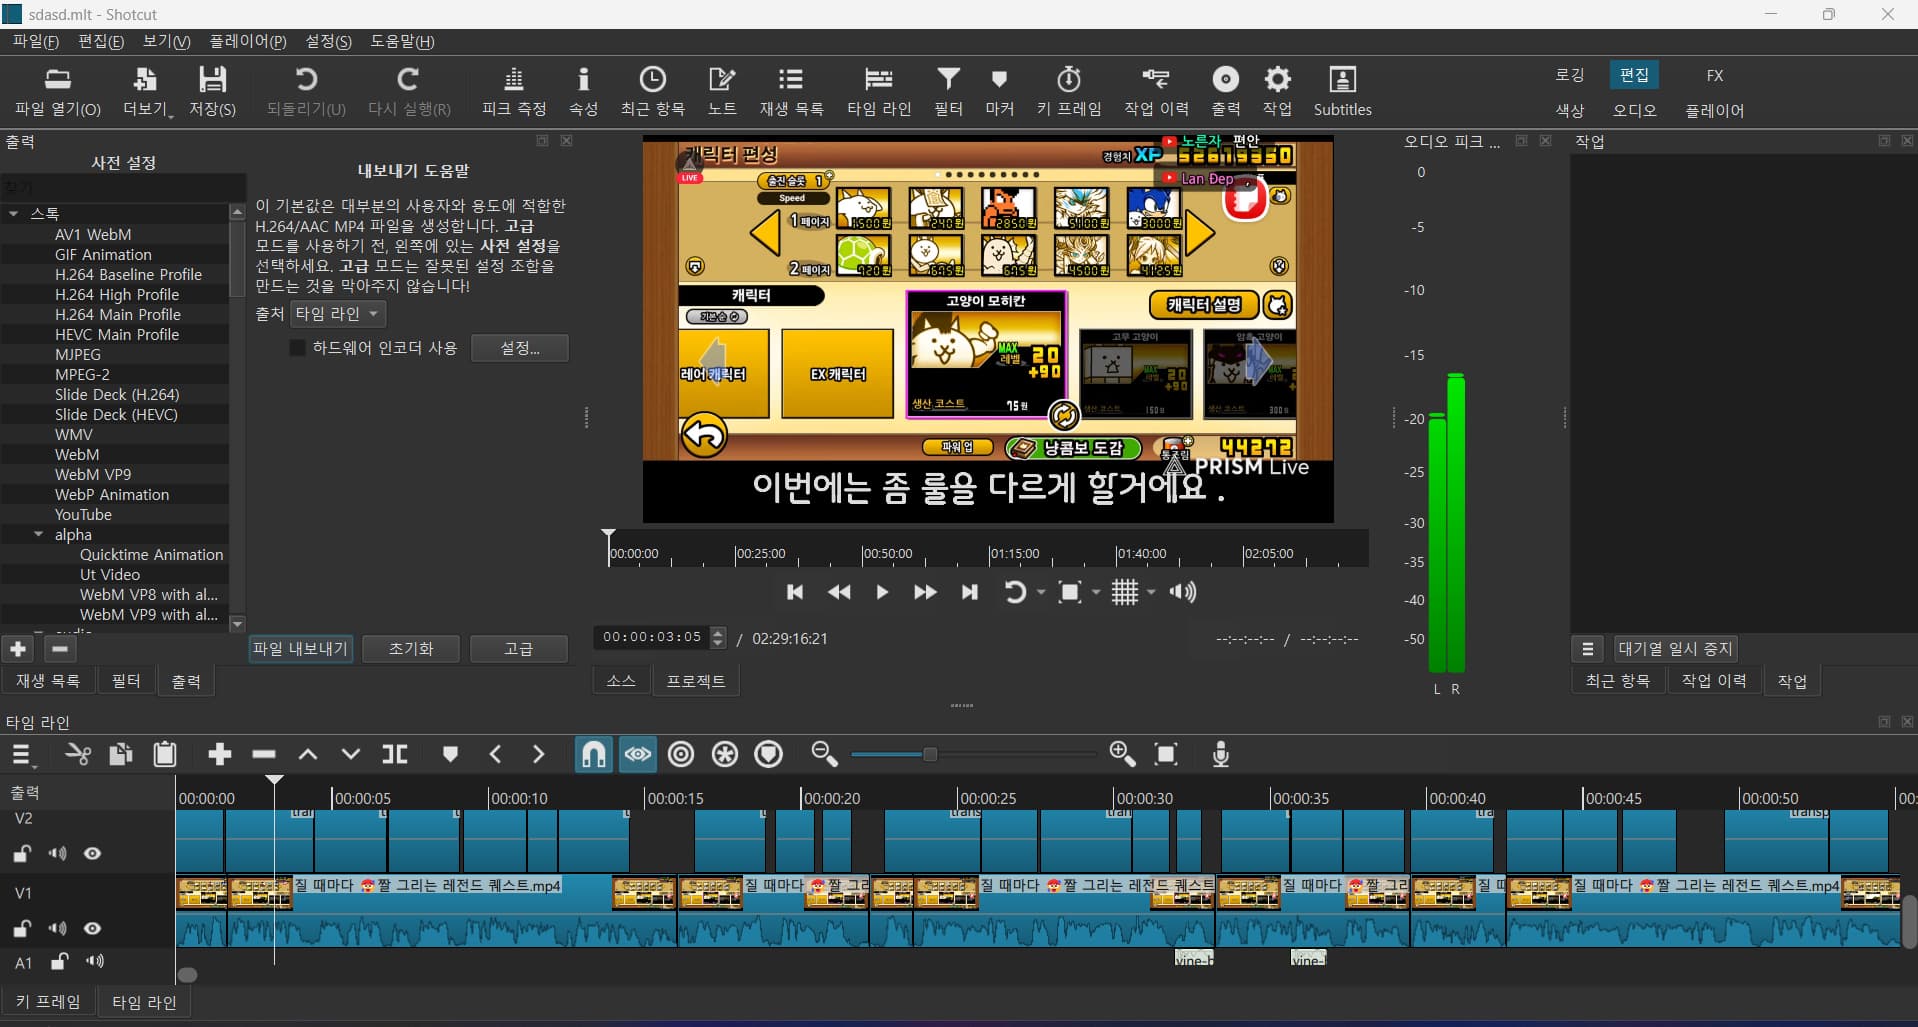Select the YouTube export preset
The height and width of the screenshot is (1027, 1918).
[x=83, y=515]
